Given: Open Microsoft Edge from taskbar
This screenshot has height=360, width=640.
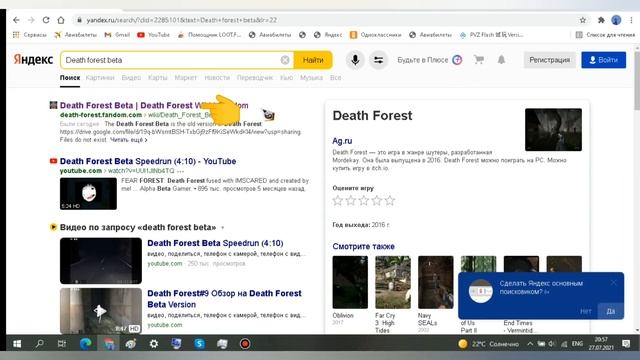Looking at the screenshot, I should [x=85, y=344].
